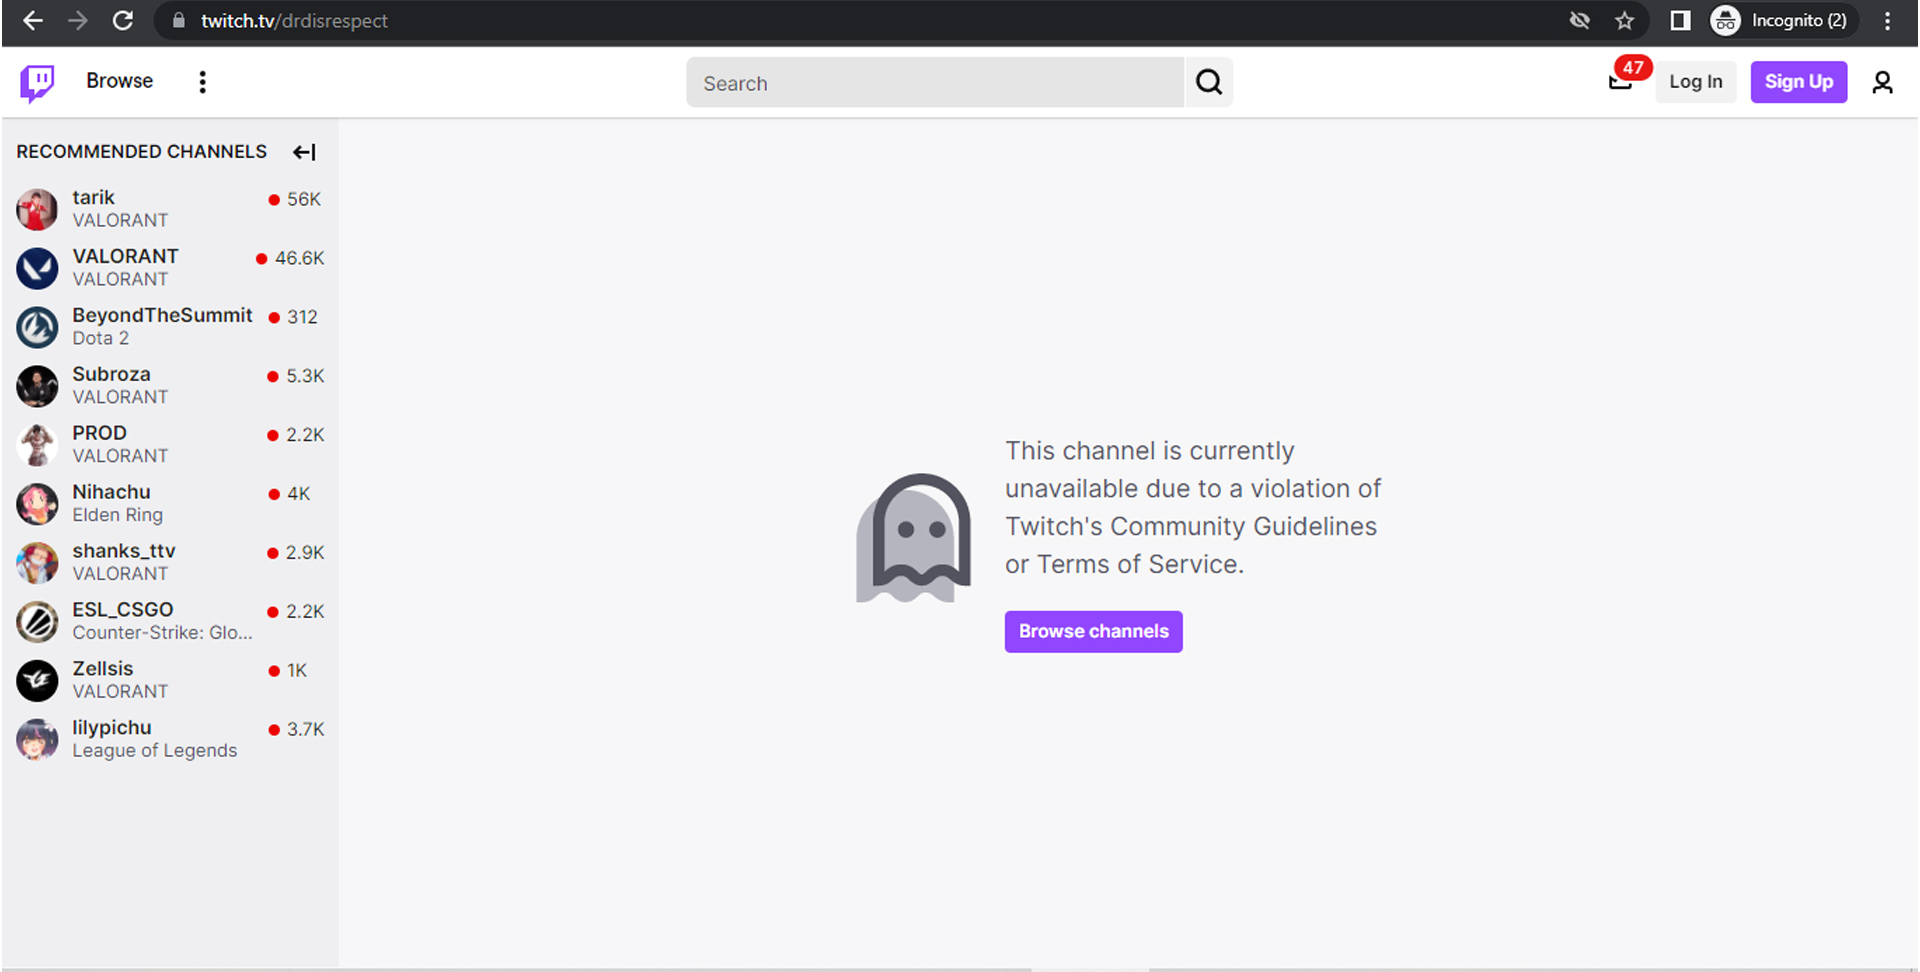
Task: Open the Incognito (2) profile chip
Action: tap(1783, 21)
